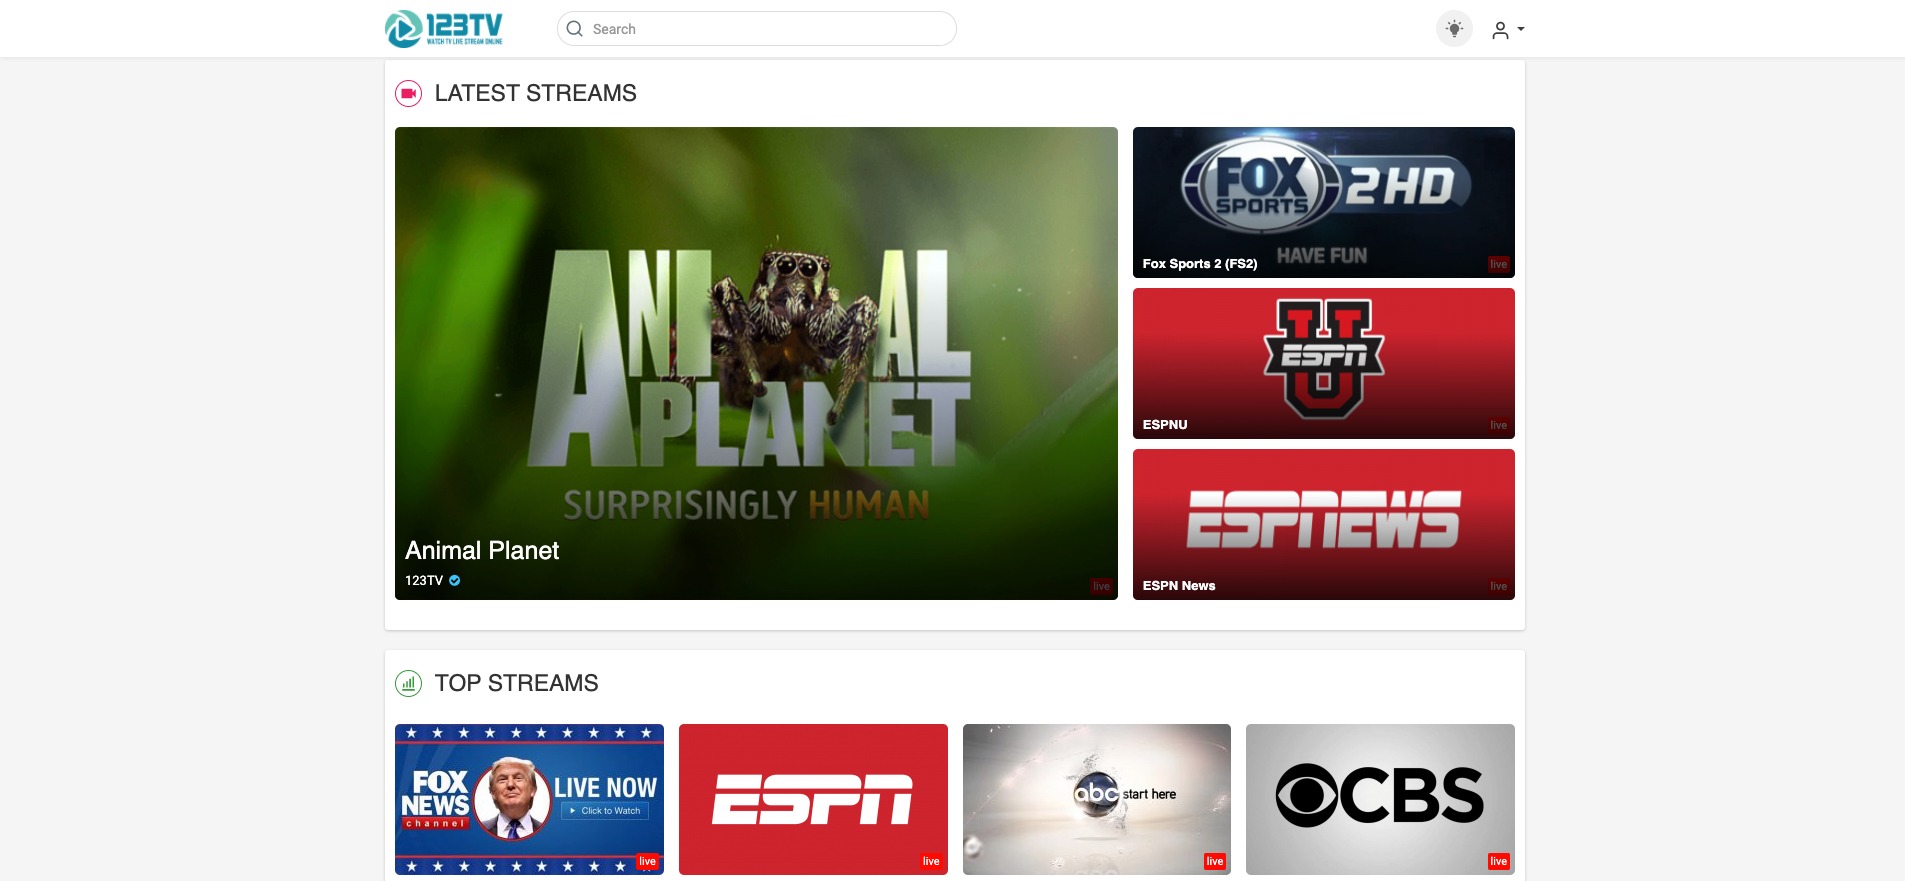Click the ESPNU label text
The width and height of the screenshot is (1905, 881).
(1165, 425)
